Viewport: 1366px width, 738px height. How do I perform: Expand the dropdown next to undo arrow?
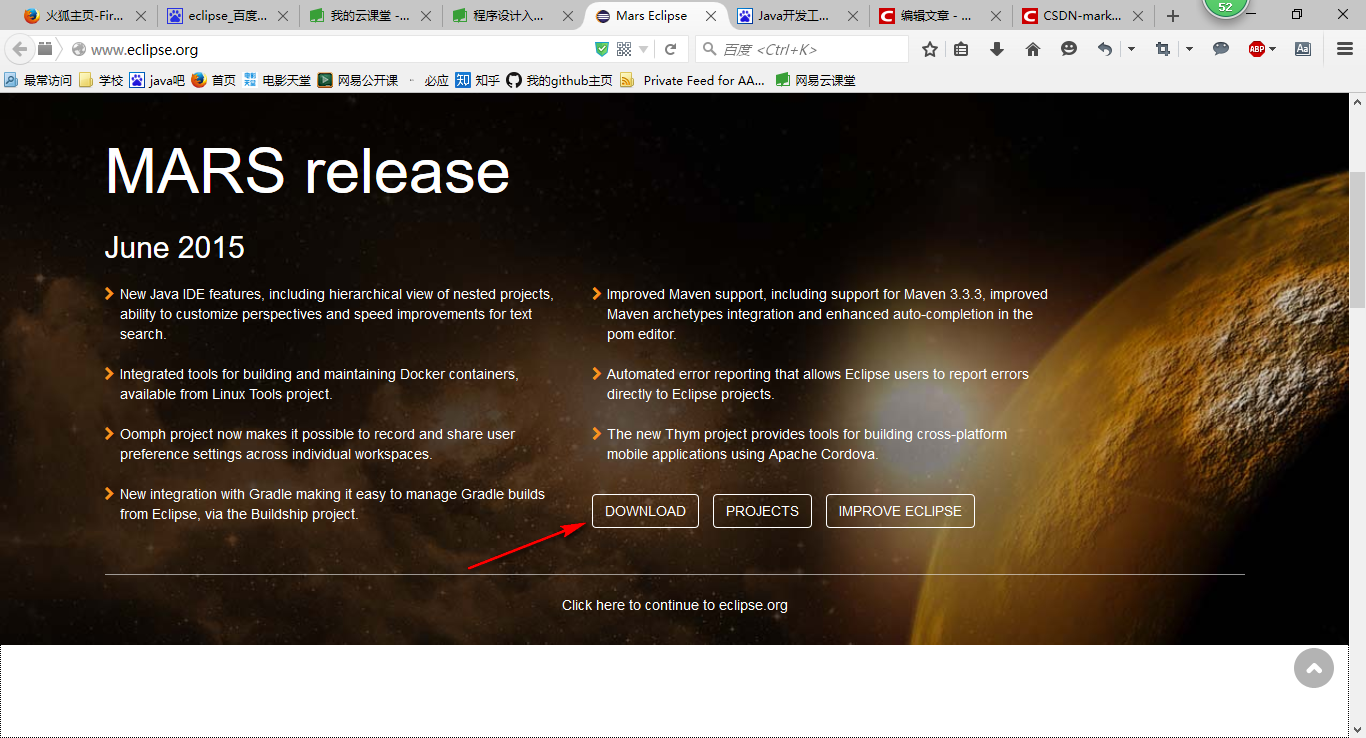point(1131,49)
